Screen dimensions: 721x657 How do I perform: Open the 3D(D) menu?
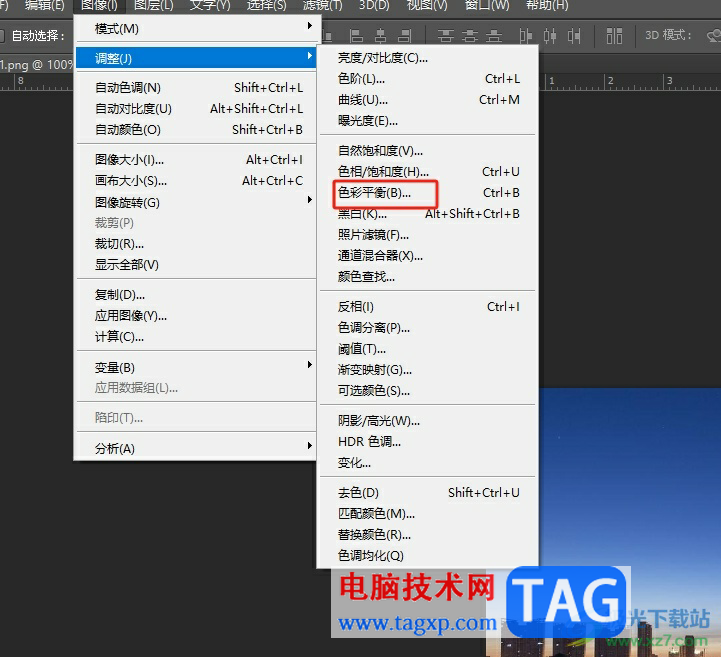[x=374, y=6]
